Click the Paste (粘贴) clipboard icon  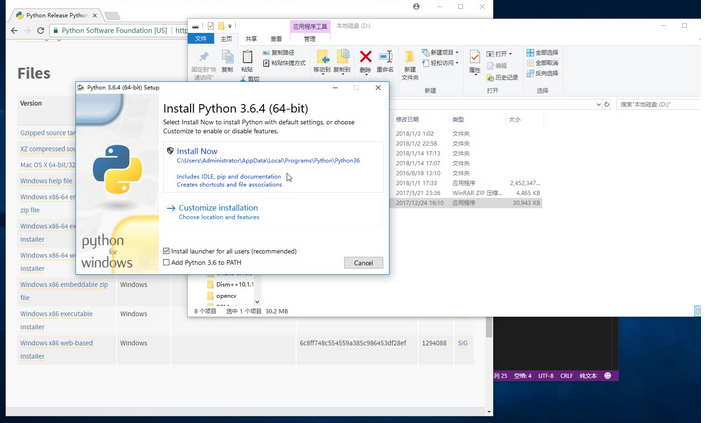247,57
